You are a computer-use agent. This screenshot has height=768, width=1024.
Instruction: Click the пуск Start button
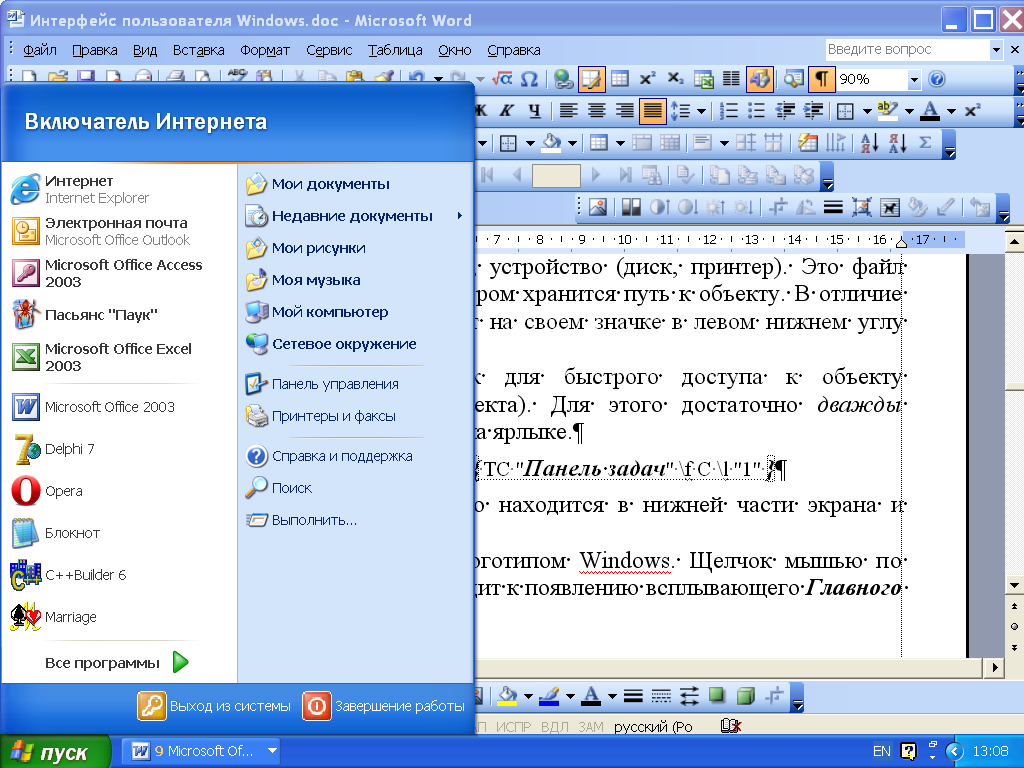click(x=55, y=752)
